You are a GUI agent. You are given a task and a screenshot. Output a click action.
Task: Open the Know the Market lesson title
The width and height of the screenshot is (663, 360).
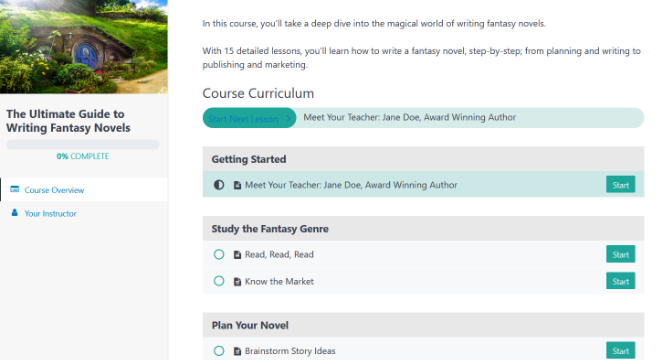click(x=279, y=281)
